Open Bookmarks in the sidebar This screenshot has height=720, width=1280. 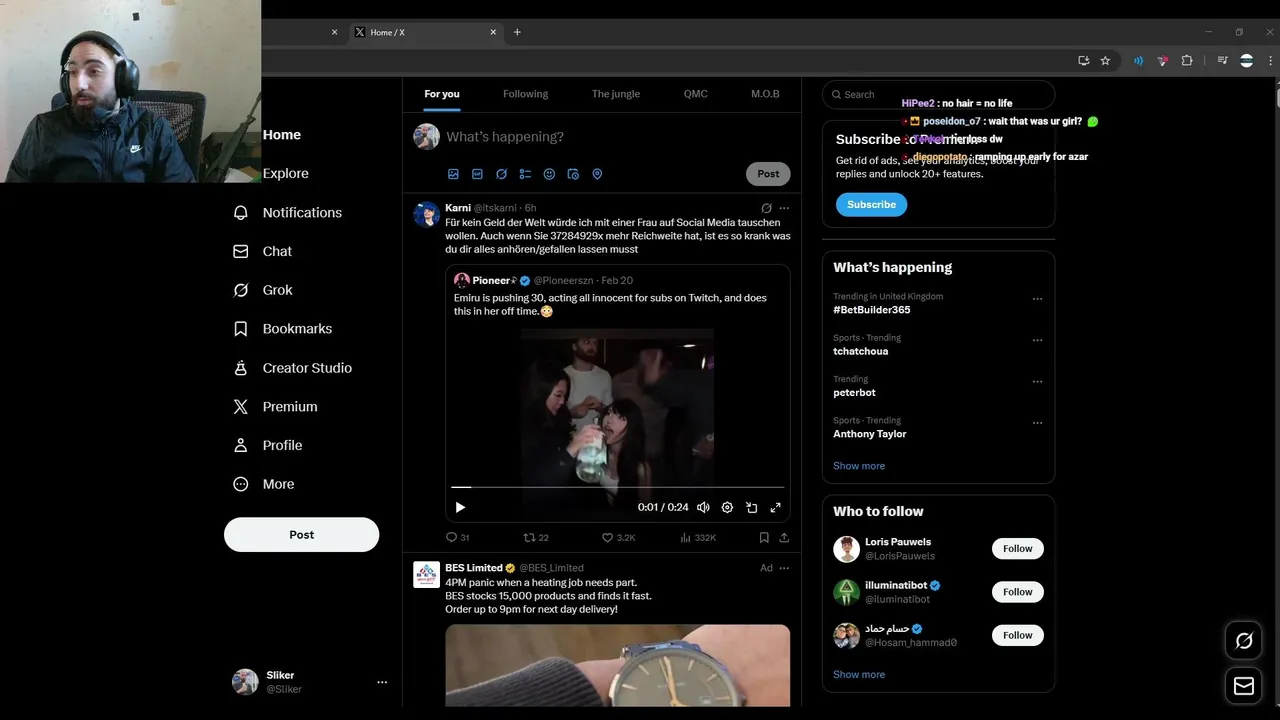click(x=282, y=328)
